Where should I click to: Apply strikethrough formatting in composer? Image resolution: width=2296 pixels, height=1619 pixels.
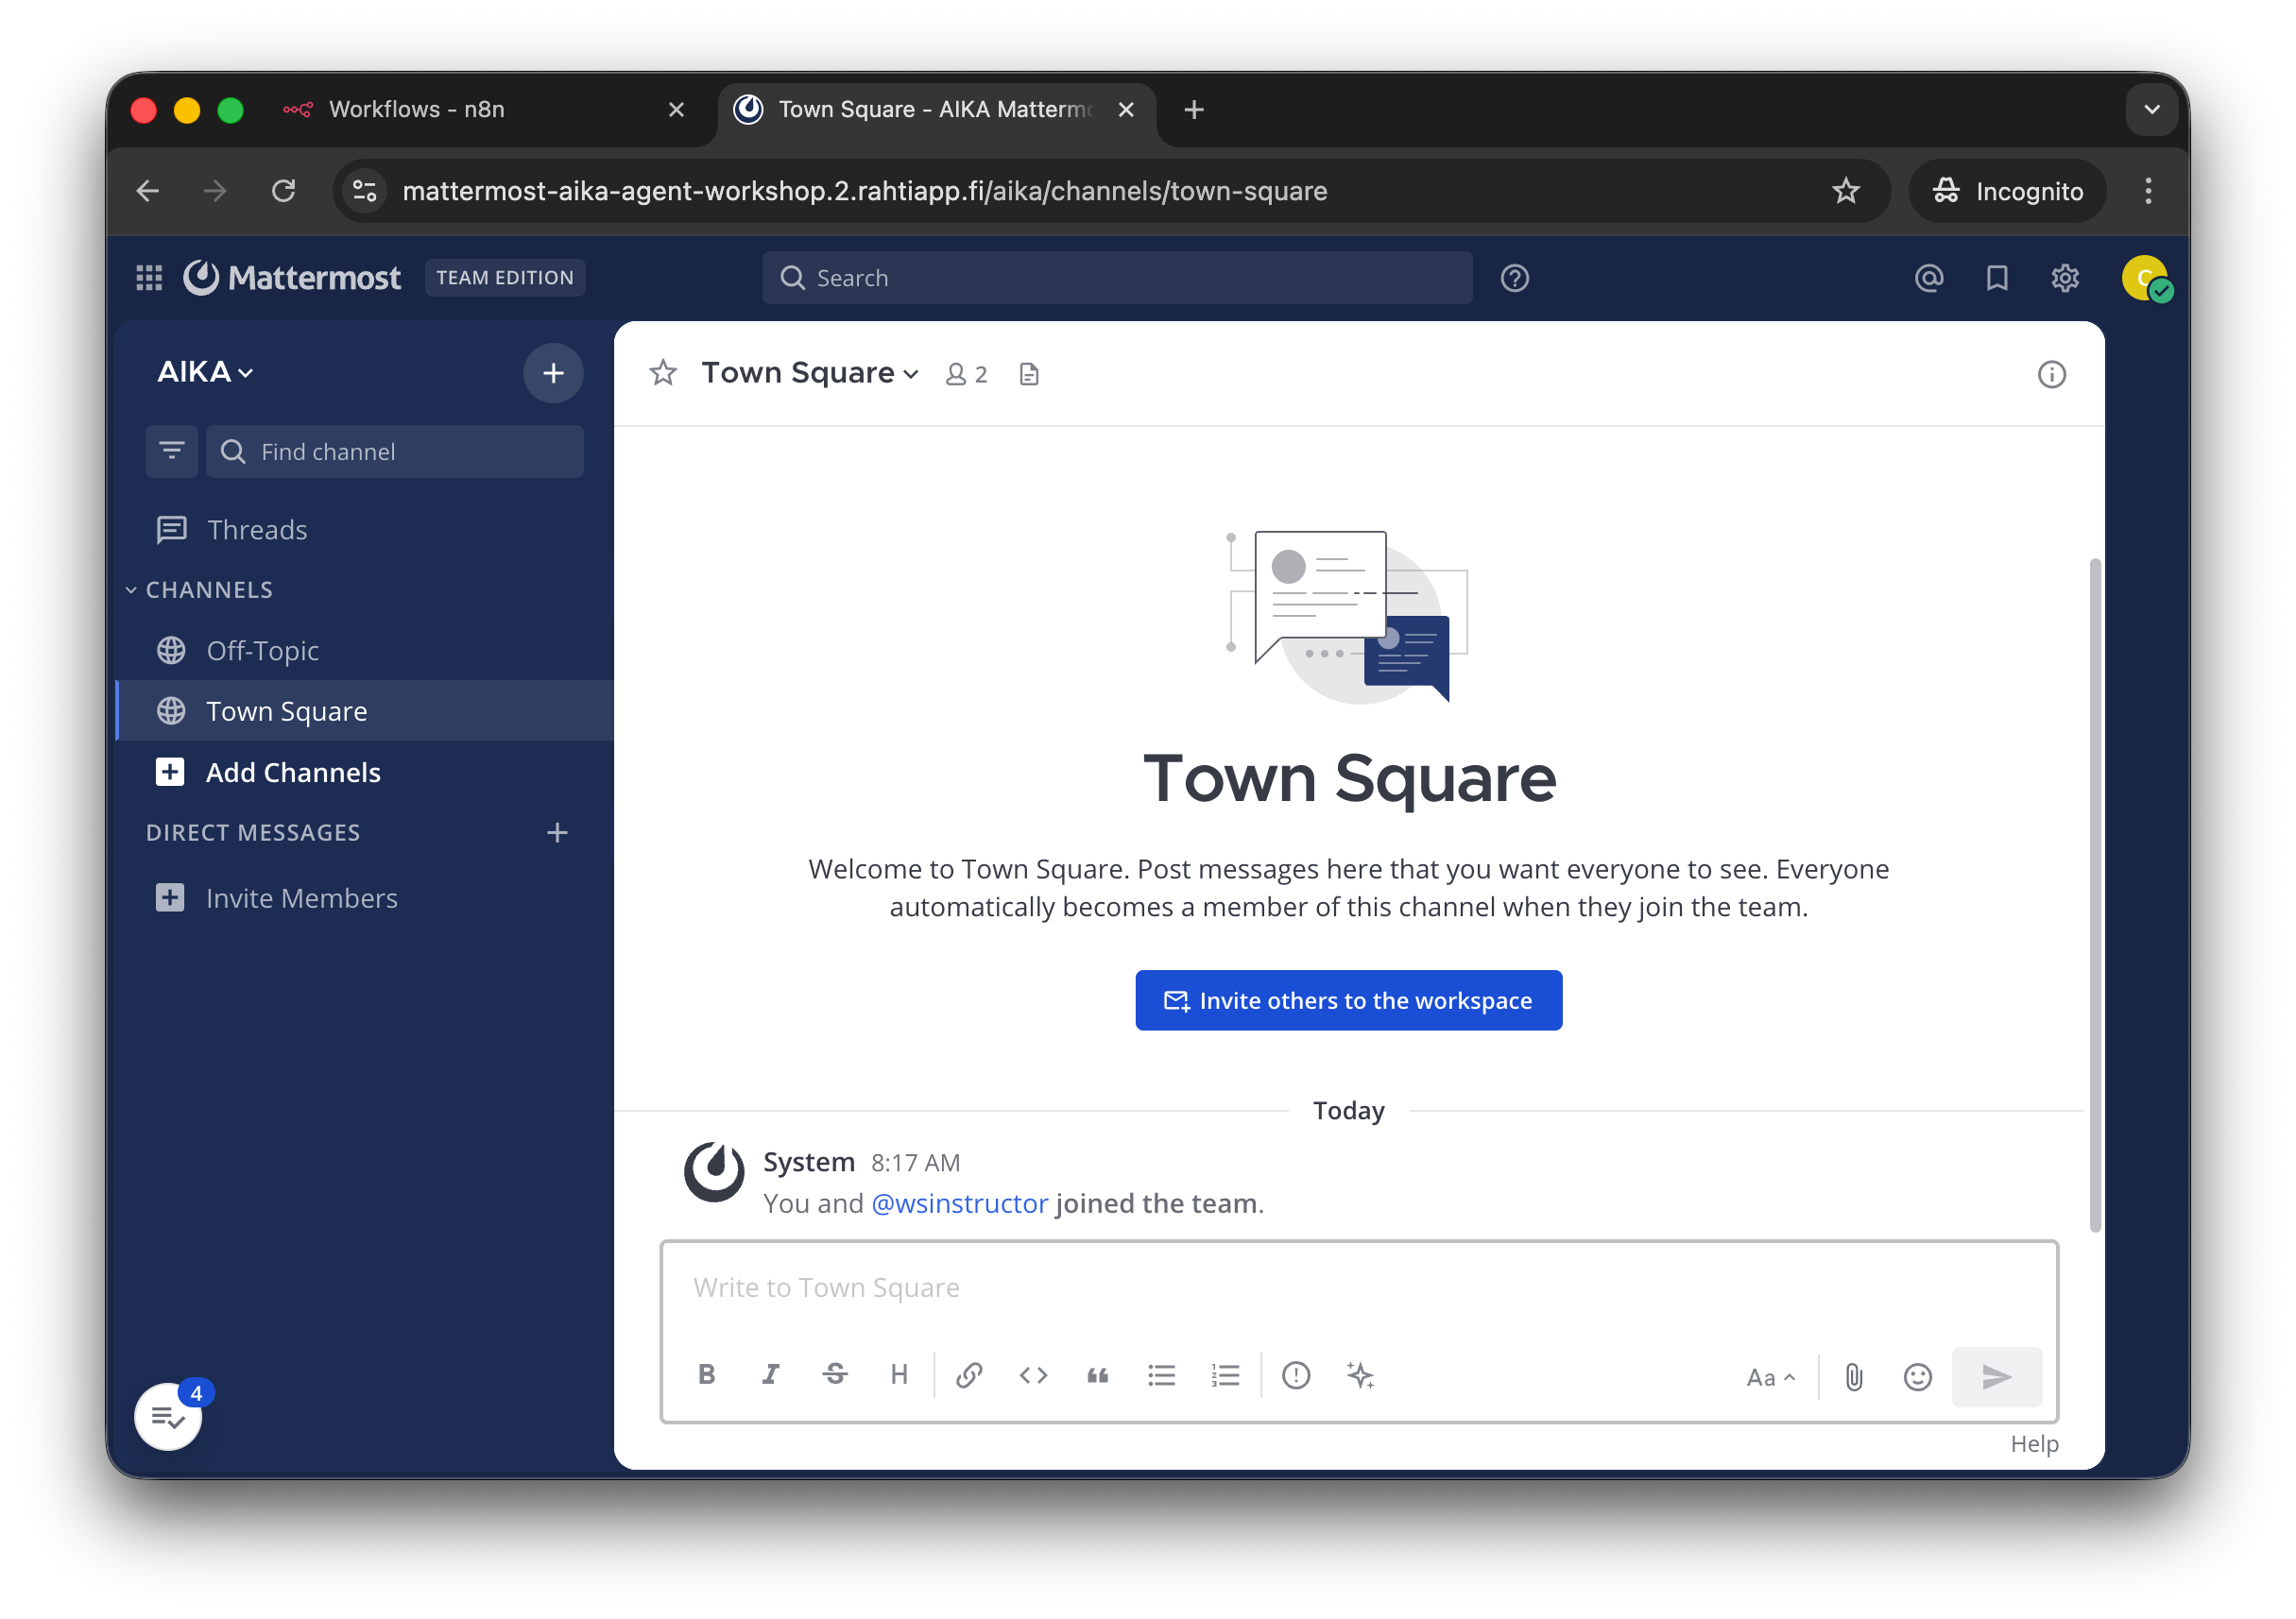click(x=835, y=1375)
